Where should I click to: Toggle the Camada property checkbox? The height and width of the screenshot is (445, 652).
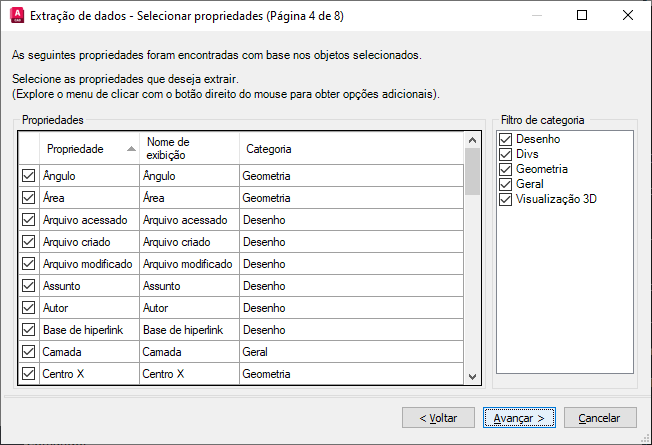point(29,352)
